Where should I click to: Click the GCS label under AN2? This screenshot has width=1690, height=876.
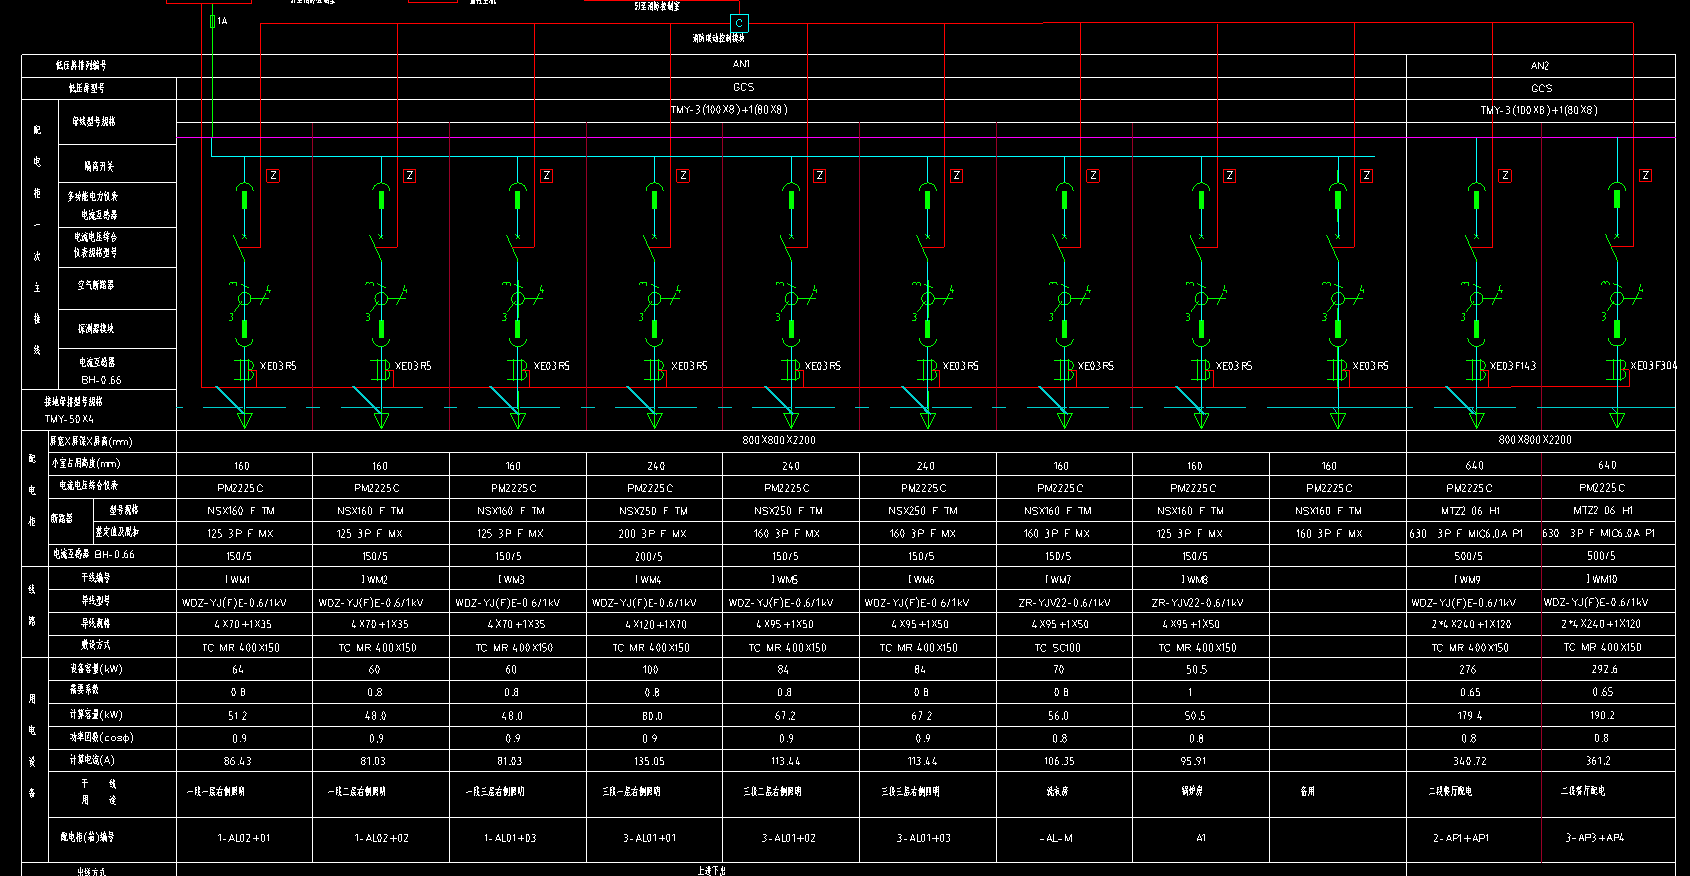click(1542, 89)
